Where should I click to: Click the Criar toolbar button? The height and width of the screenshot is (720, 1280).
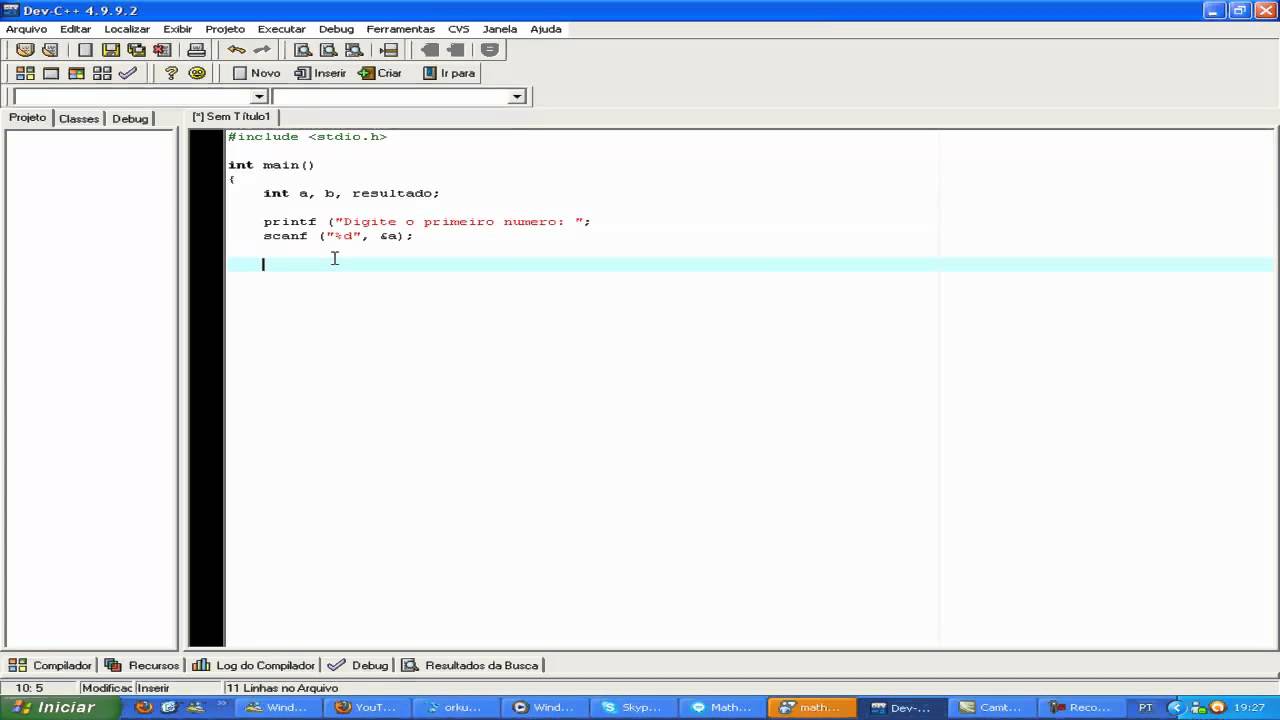(380, 73)
